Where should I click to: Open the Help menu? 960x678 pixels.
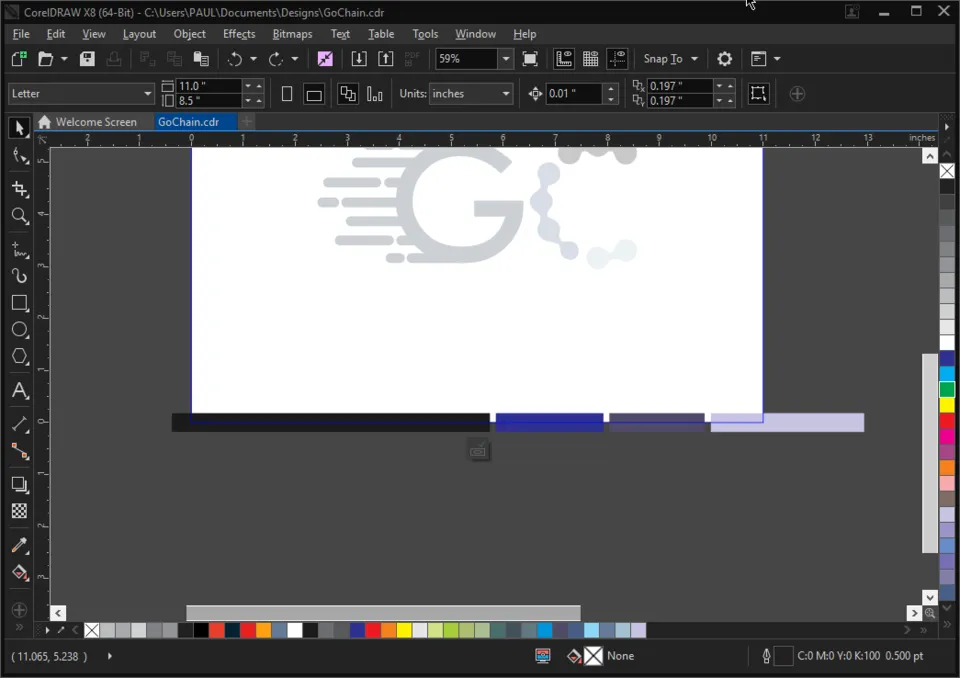525,34
